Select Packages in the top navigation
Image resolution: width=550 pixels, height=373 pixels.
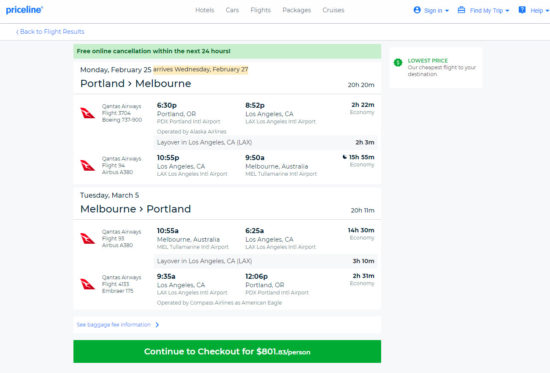(297, 10)
